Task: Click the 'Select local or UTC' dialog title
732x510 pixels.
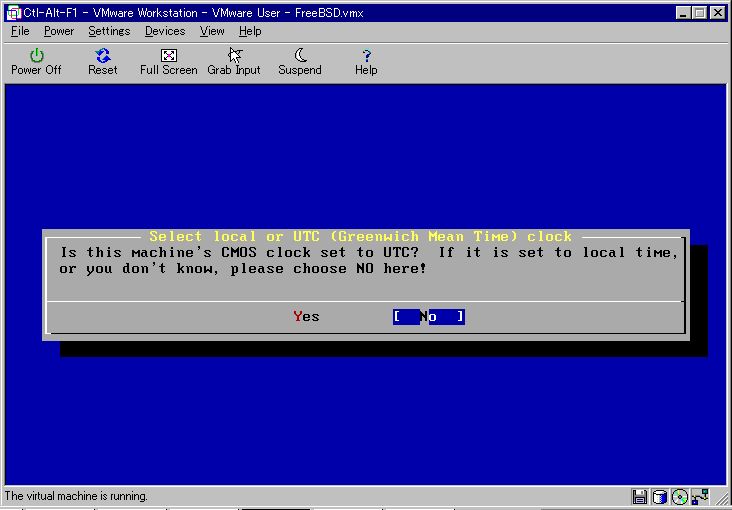Action: point(360,236)
